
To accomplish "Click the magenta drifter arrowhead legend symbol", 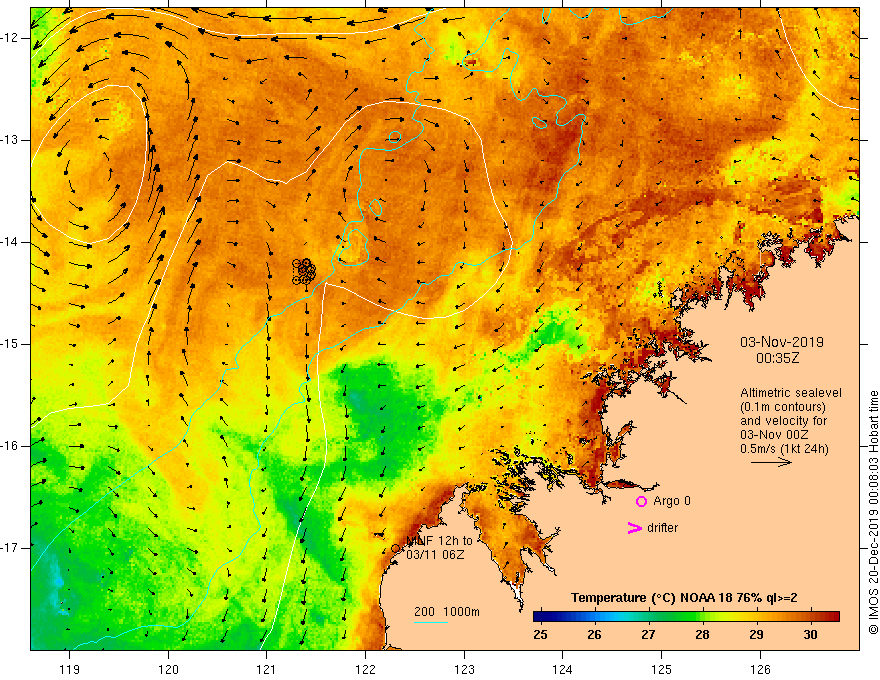I will pyautogui.click(x=634, y=527).
